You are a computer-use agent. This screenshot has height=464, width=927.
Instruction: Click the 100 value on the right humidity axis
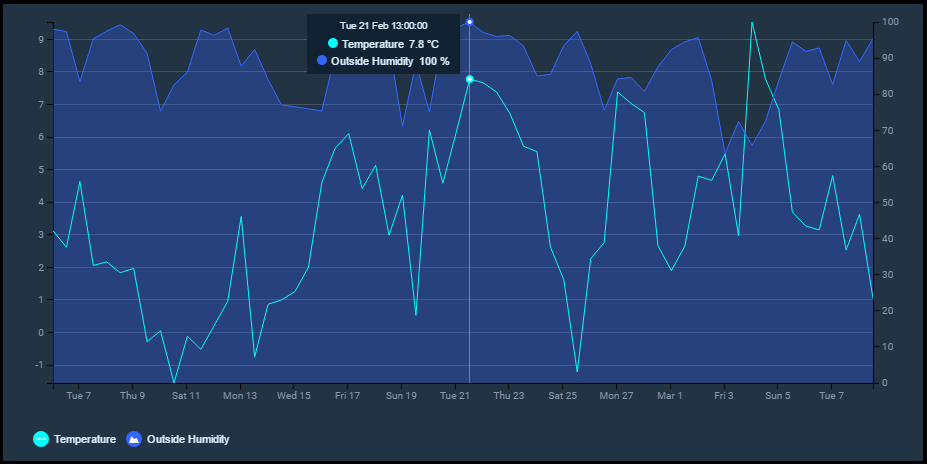click(889, 22)
